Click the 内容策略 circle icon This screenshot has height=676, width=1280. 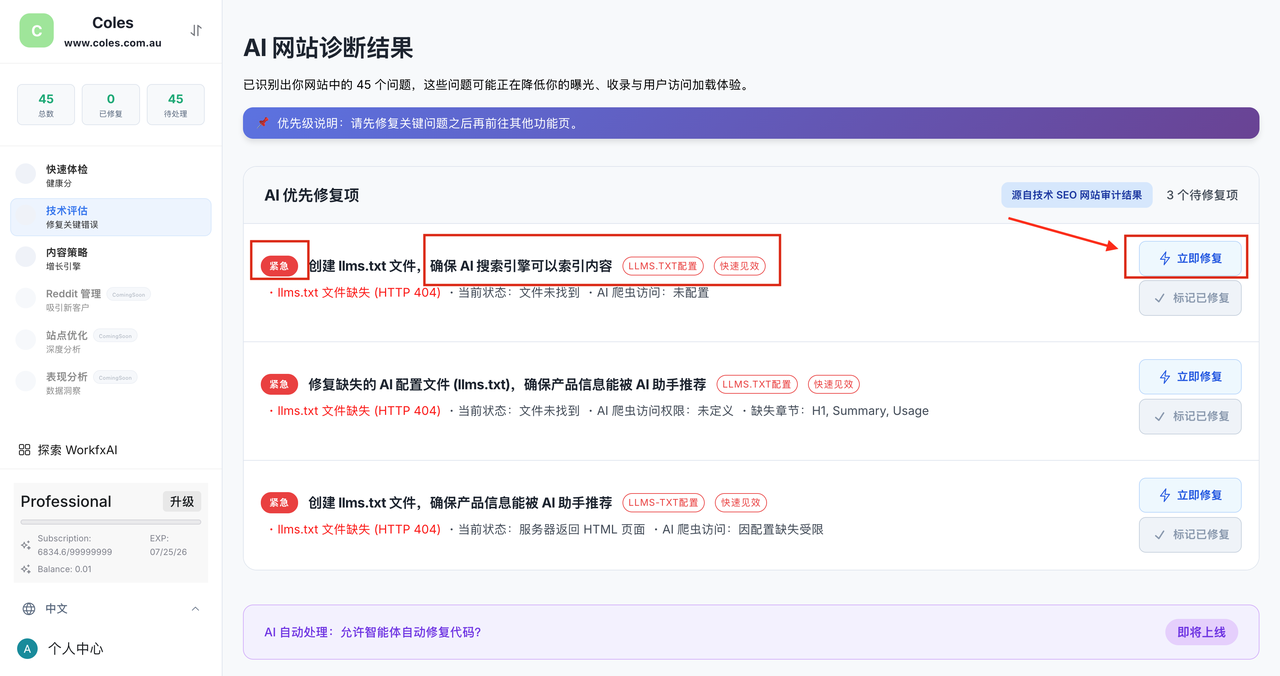pos(26,257)
